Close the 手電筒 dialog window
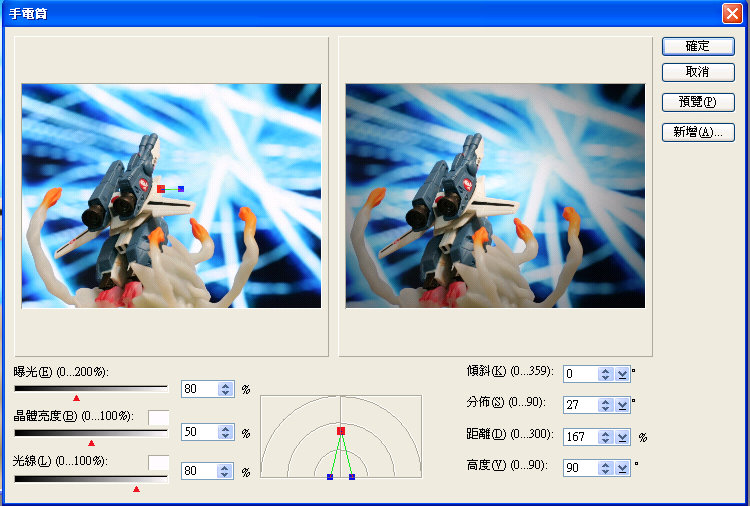Viewport: 750px width, 506px height. click(732, 13)
